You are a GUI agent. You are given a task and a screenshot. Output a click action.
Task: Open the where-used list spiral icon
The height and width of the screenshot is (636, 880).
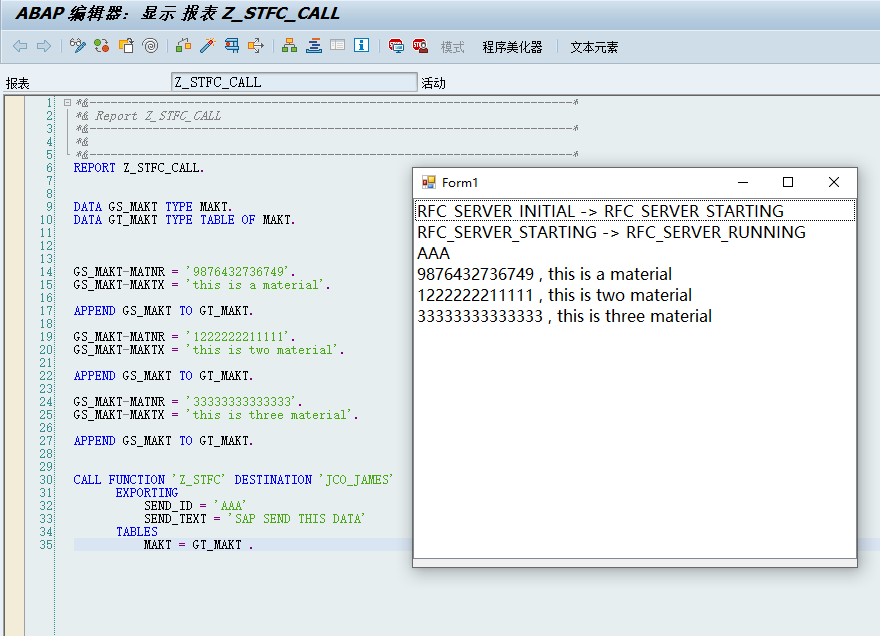tap(148, 46)
